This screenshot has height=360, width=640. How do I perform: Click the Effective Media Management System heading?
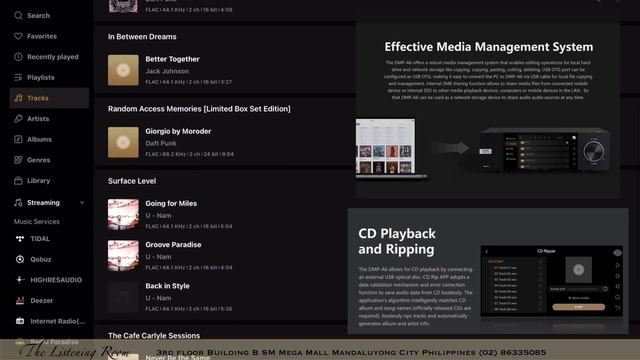click(489, 47)
